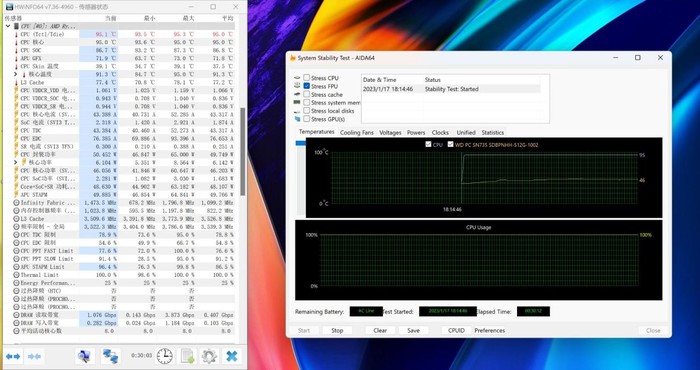The width and height of the screenshot is (700, 370).
Task: Click AIDA64 flame icon in title bar
Action: coord(293,58)
